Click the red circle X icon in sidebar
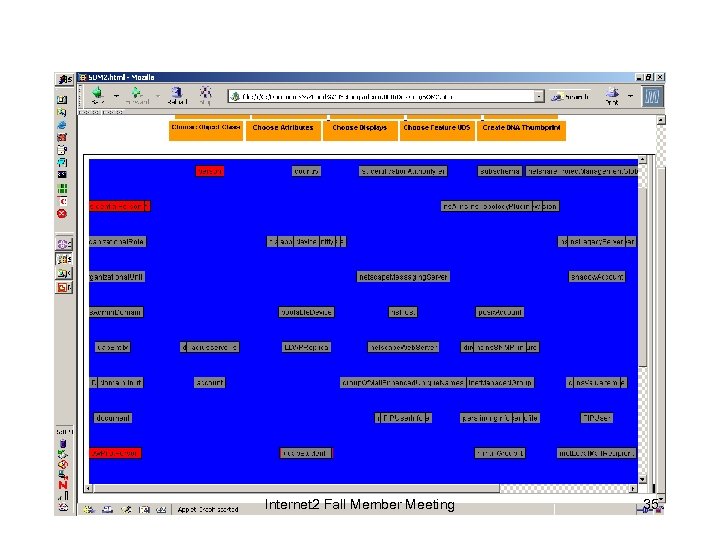Screen dimensions: 720x540 tap(62, 214)
